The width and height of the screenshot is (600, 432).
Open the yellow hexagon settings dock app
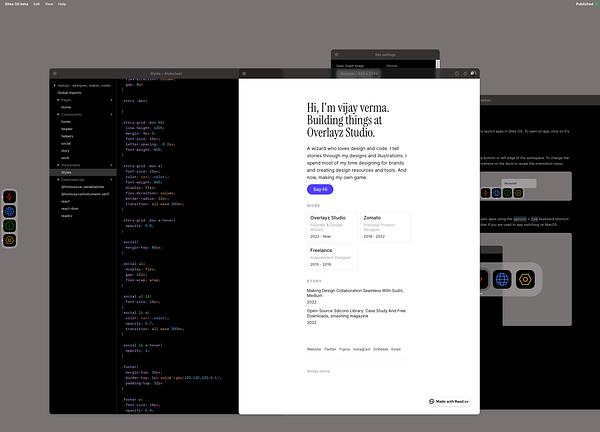[x=10, y=240]
